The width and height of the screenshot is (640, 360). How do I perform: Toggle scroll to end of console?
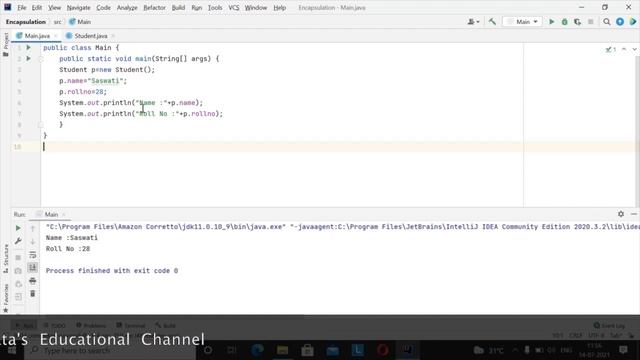(33, 268)
